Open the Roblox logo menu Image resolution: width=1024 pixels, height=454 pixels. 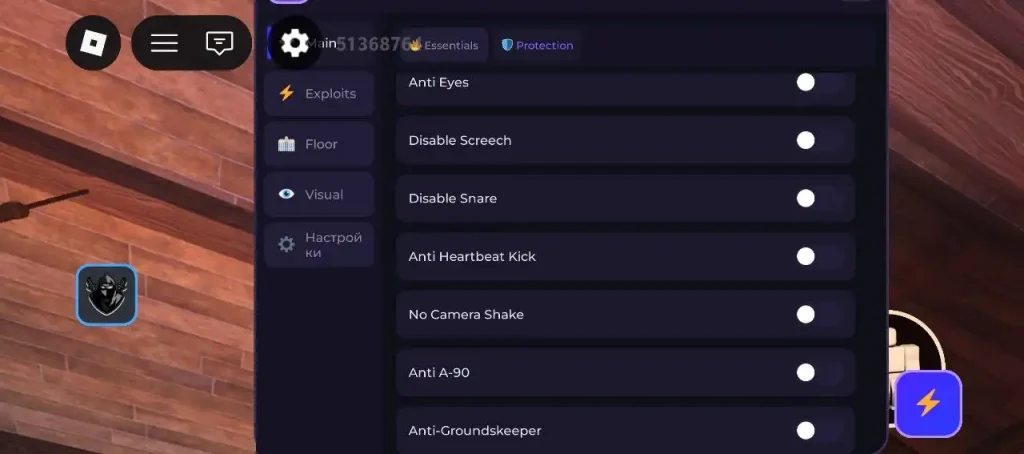tap(93, 43)
